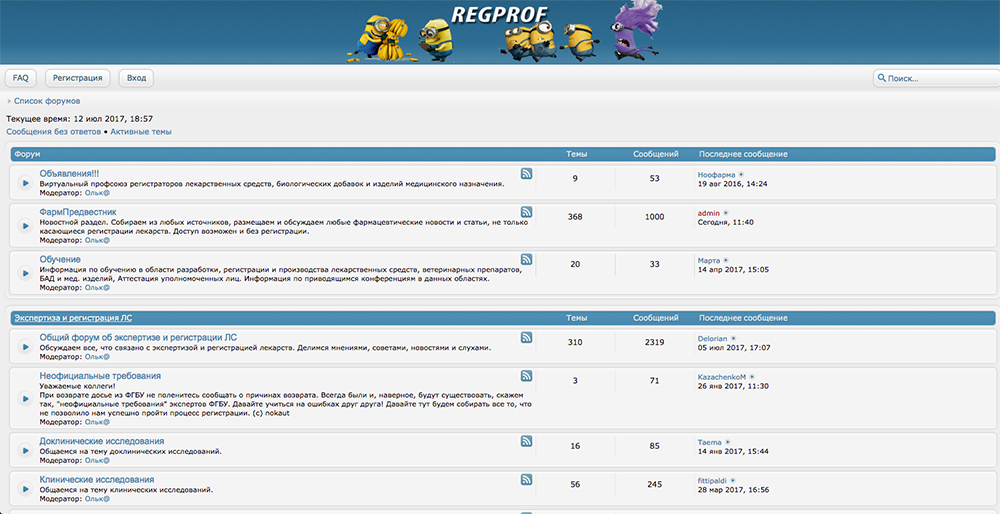The height and width of the screenshot is (514, 1000).
Task: Open RSS feed for Общий форум об экспертизе
Action: [526, 337]
